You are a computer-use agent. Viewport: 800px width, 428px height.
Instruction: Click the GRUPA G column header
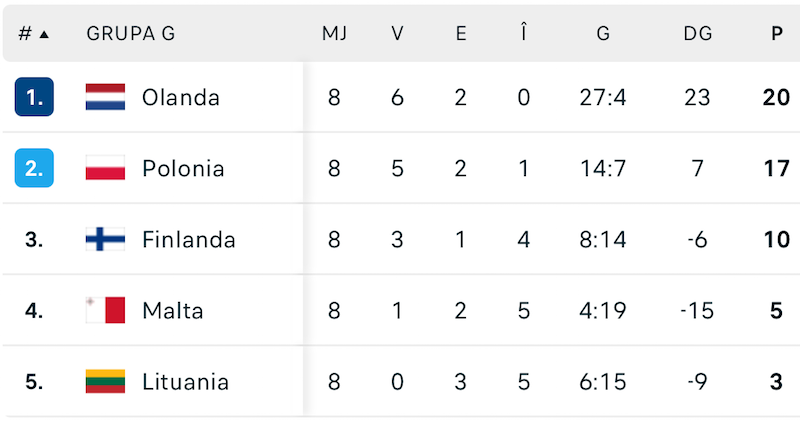(x=131, y=33)
